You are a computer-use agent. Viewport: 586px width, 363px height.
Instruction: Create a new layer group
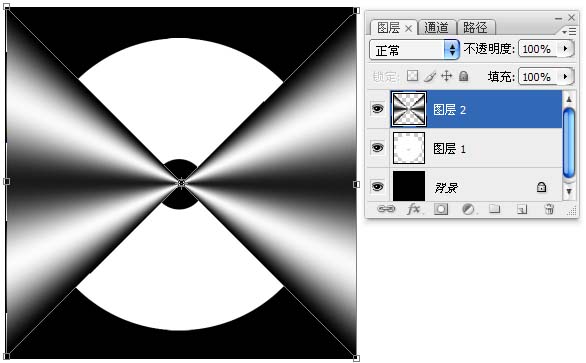pyautogui.click(x=495, y=209)
